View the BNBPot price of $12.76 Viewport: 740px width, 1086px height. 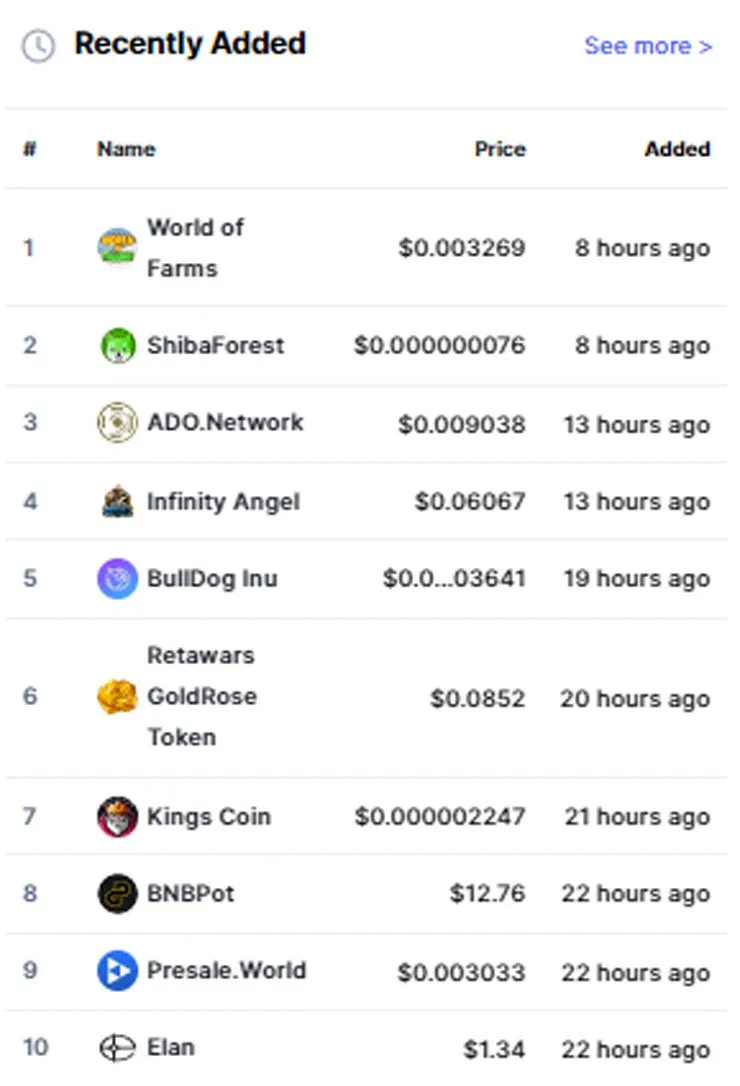(487, 893)
